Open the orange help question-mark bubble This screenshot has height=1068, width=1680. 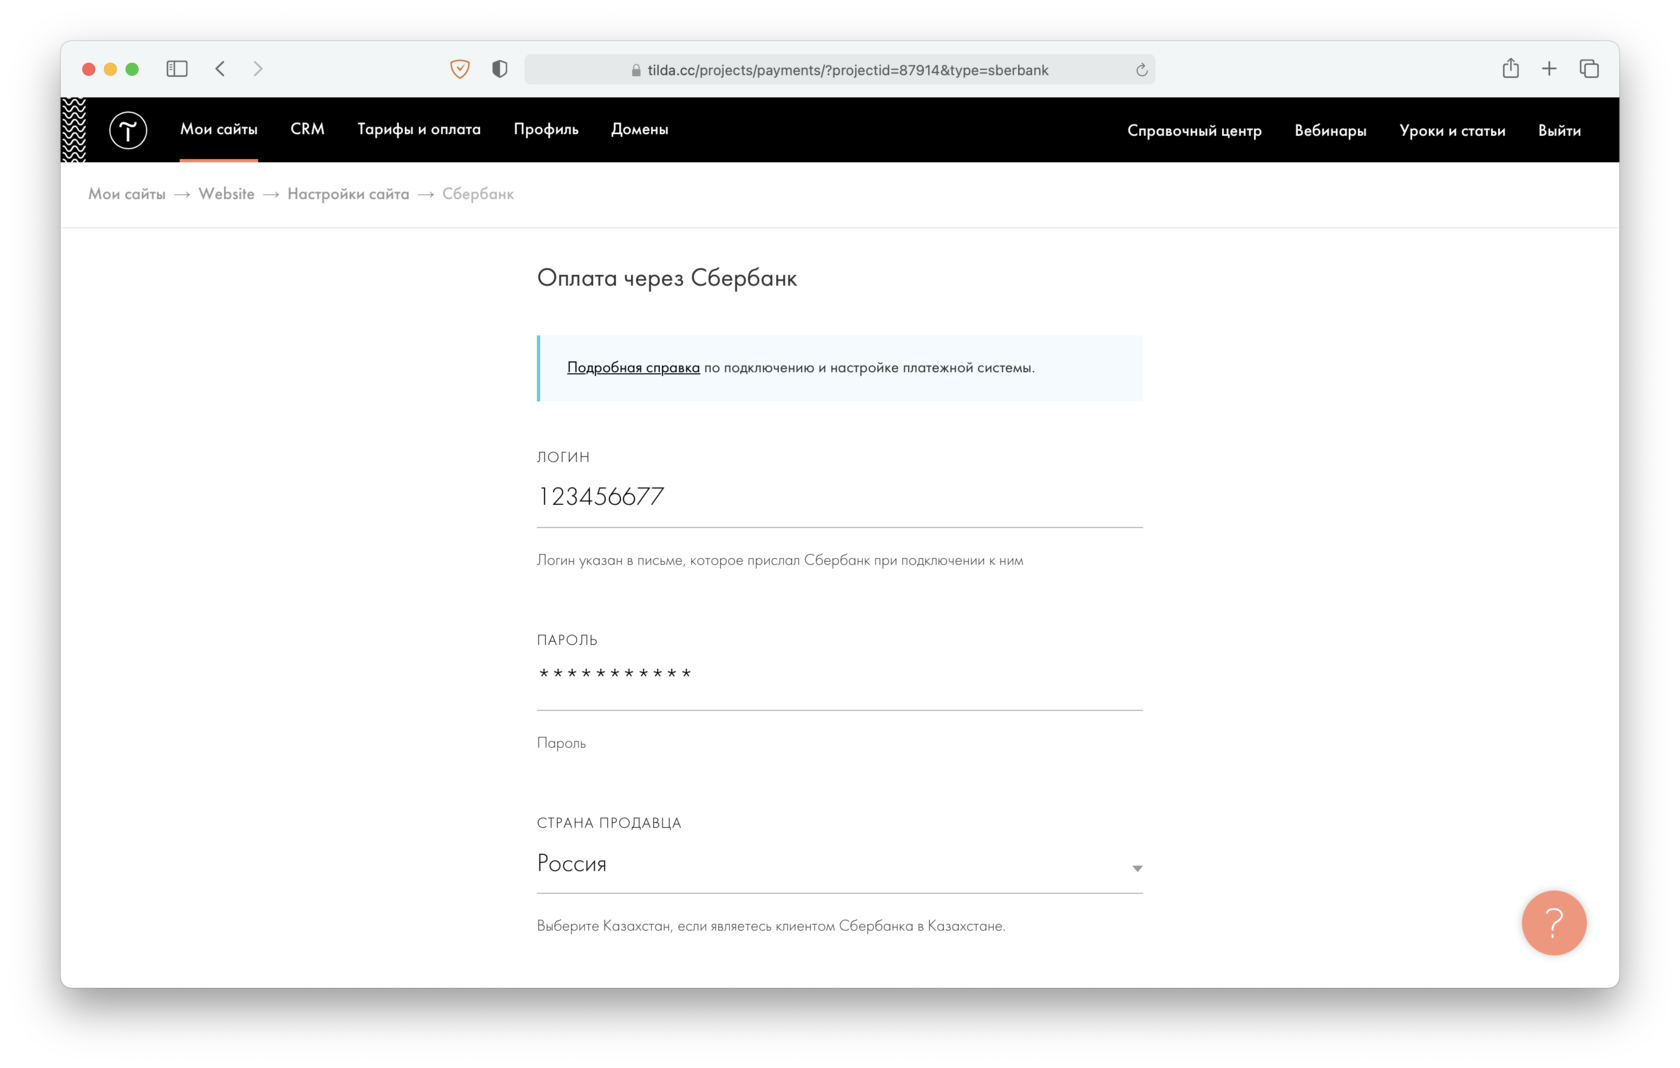click(x=1554, y=923)
